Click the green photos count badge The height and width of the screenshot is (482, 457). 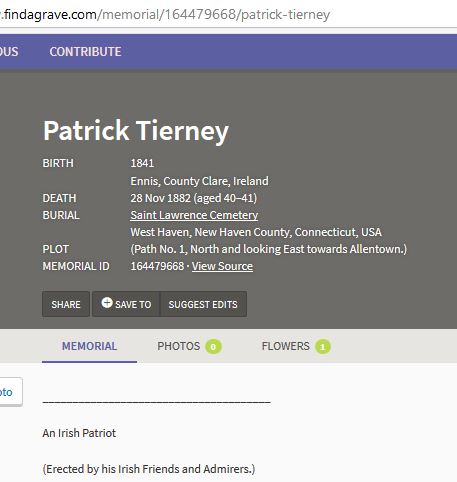coord(213,347)
